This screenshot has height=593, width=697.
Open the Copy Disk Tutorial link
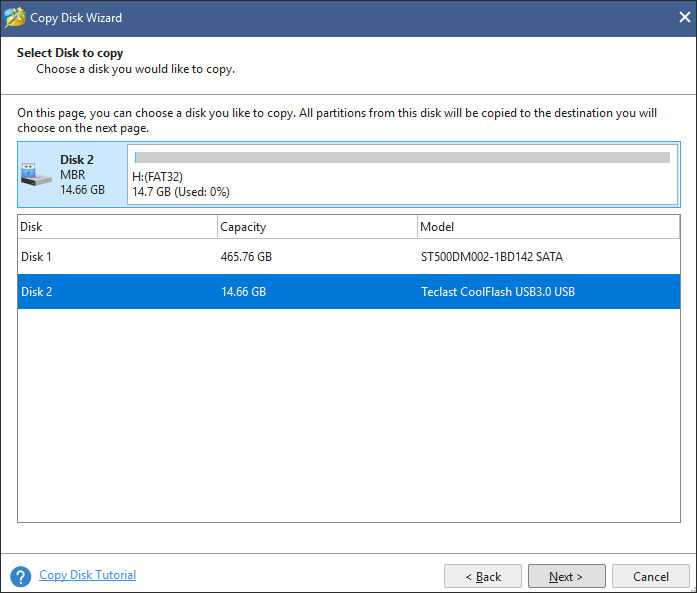[x=88, y=575]
